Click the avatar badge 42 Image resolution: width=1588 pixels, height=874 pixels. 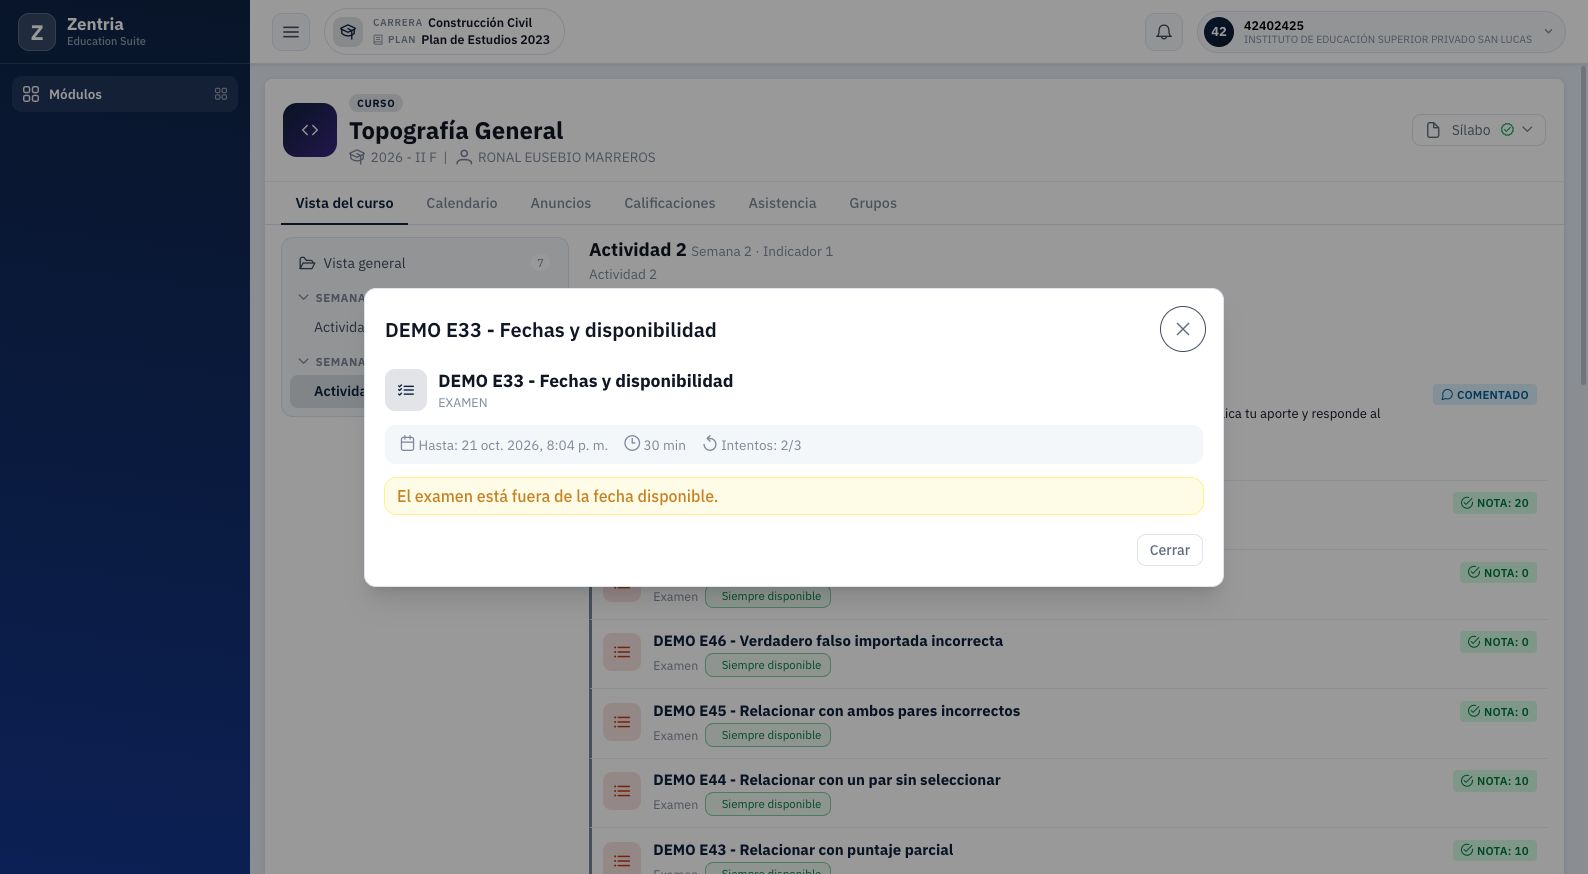pyautogui.click(x=1219, y=32)
